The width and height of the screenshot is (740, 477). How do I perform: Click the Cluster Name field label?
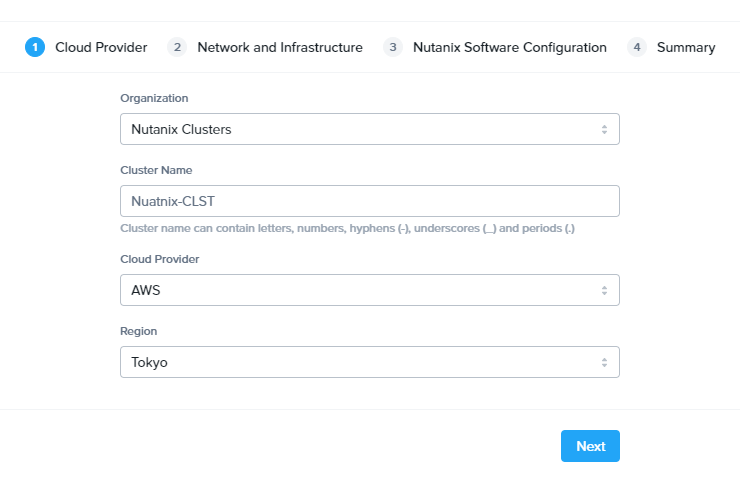[x=156, y=170]
